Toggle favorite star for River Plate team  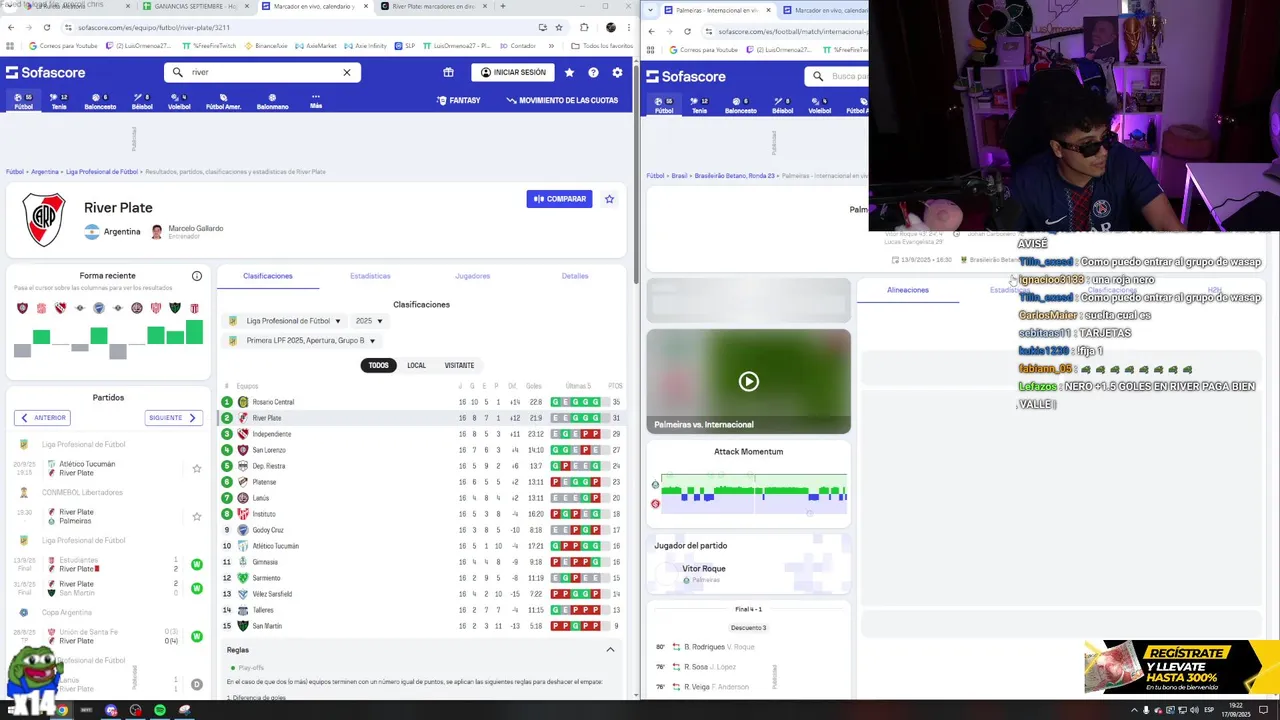click(x=609, y=199)
